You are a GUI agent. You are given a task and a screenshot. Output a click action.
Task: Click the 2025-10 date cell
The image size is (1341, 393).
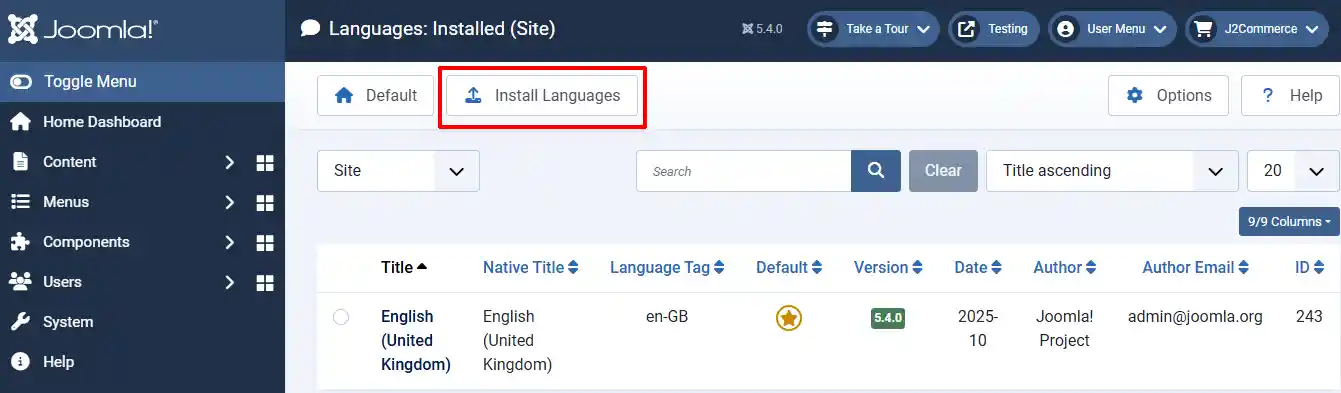click(978, 329)
